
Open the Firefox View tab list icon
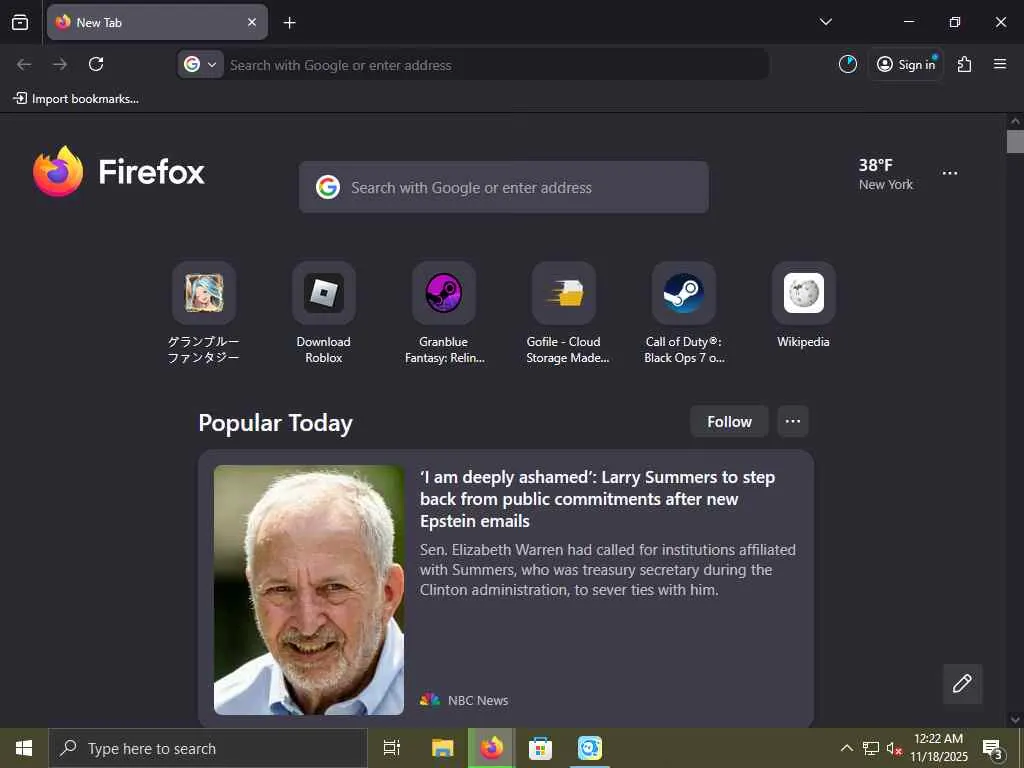tap(20, 22)
